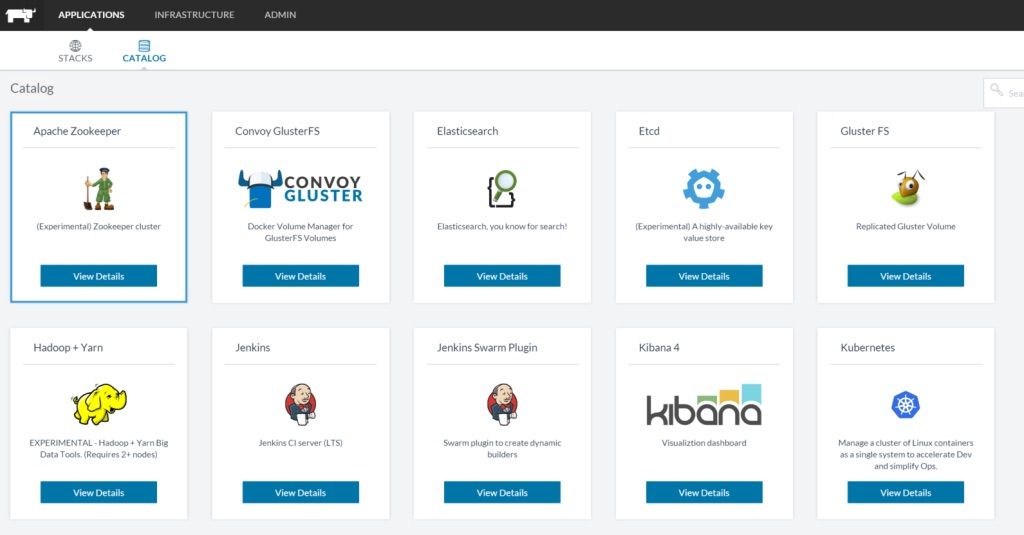This screenshot has width=1024, height=535.
Task: Click the 'Gluster FS' card title
Action: click(x=865, y=131)
